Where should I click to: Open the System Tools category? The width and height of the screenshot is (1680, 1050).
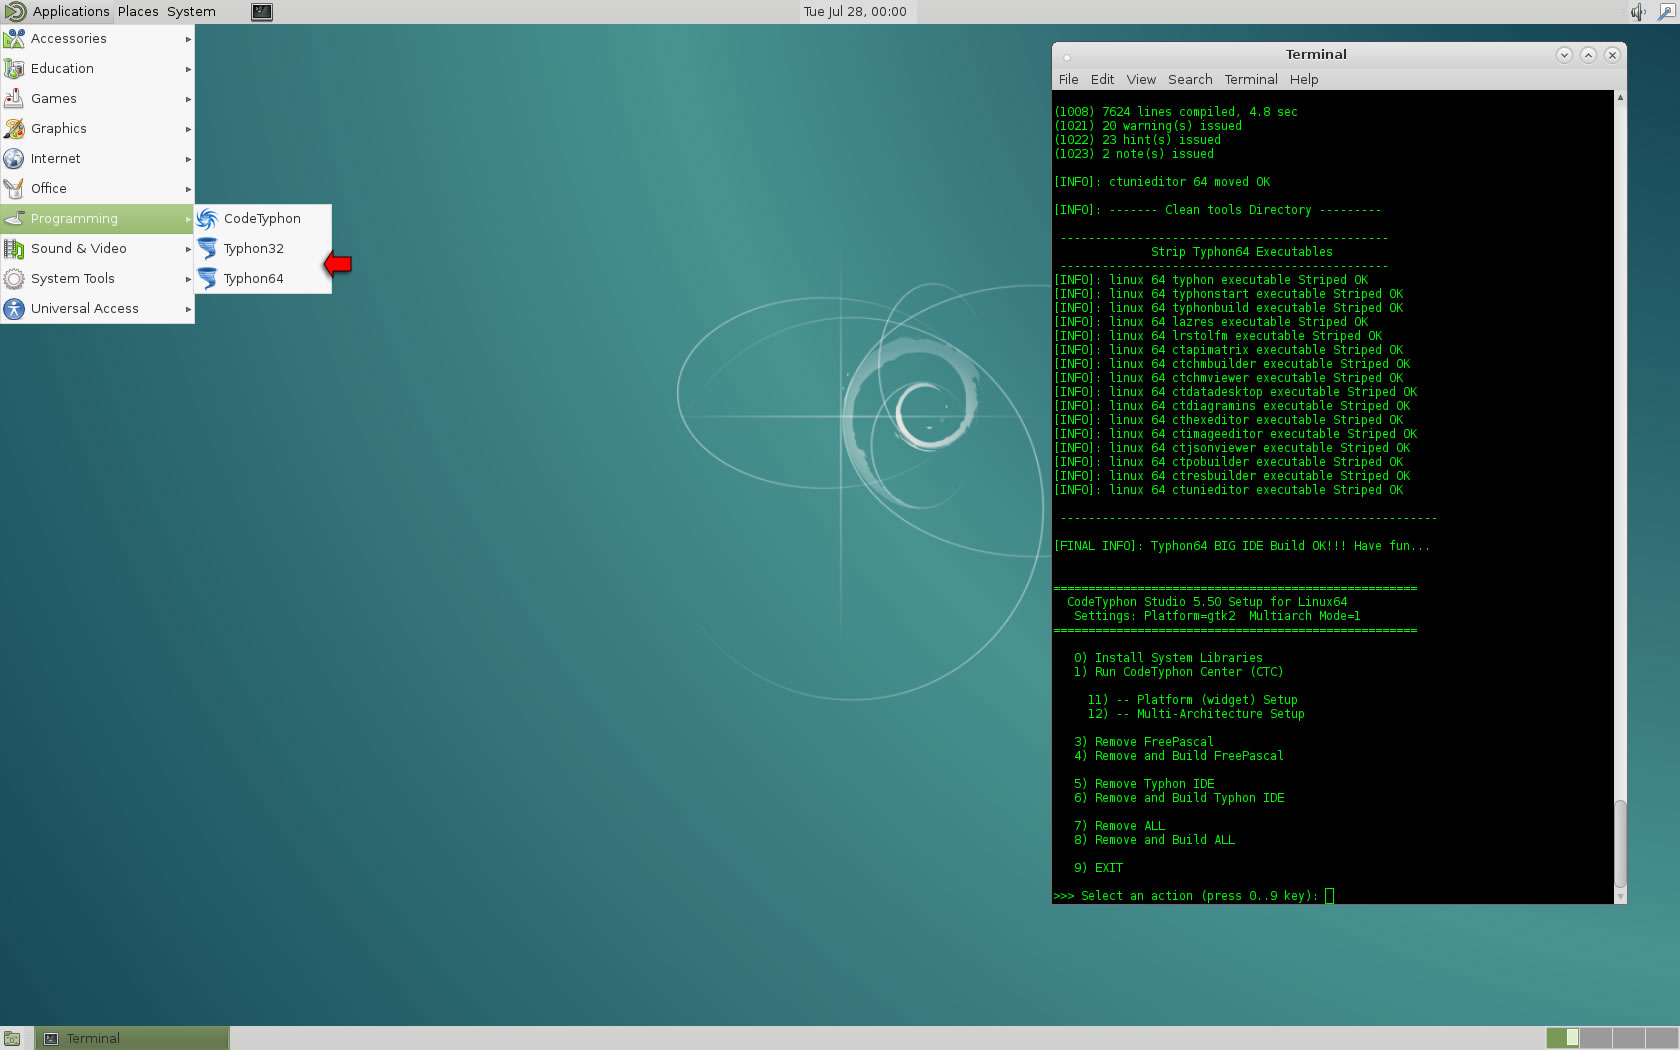click(x=97, y=279)
